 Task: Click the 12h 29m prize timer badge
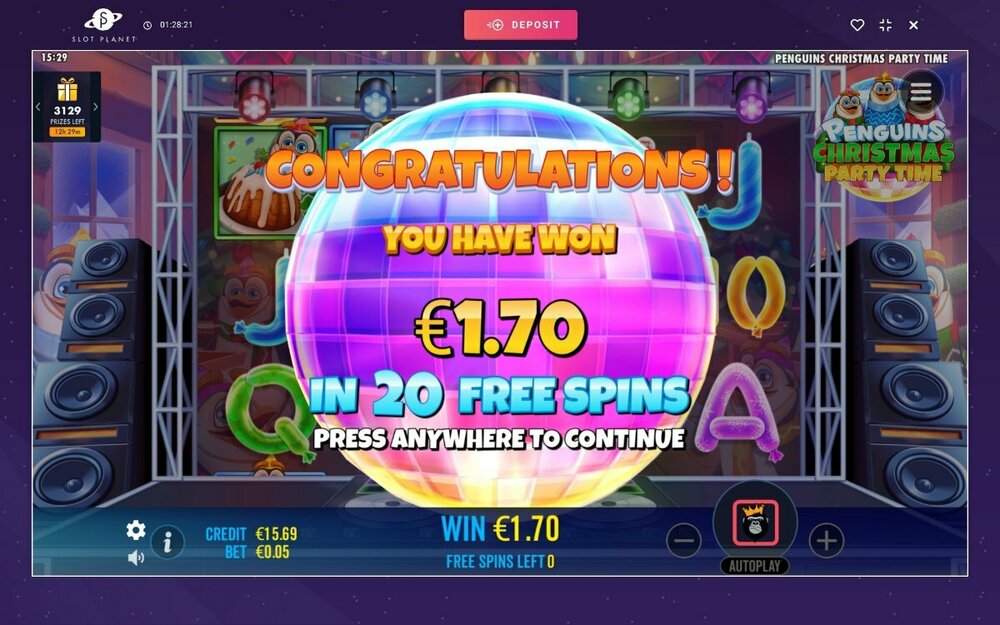(67, 132)
